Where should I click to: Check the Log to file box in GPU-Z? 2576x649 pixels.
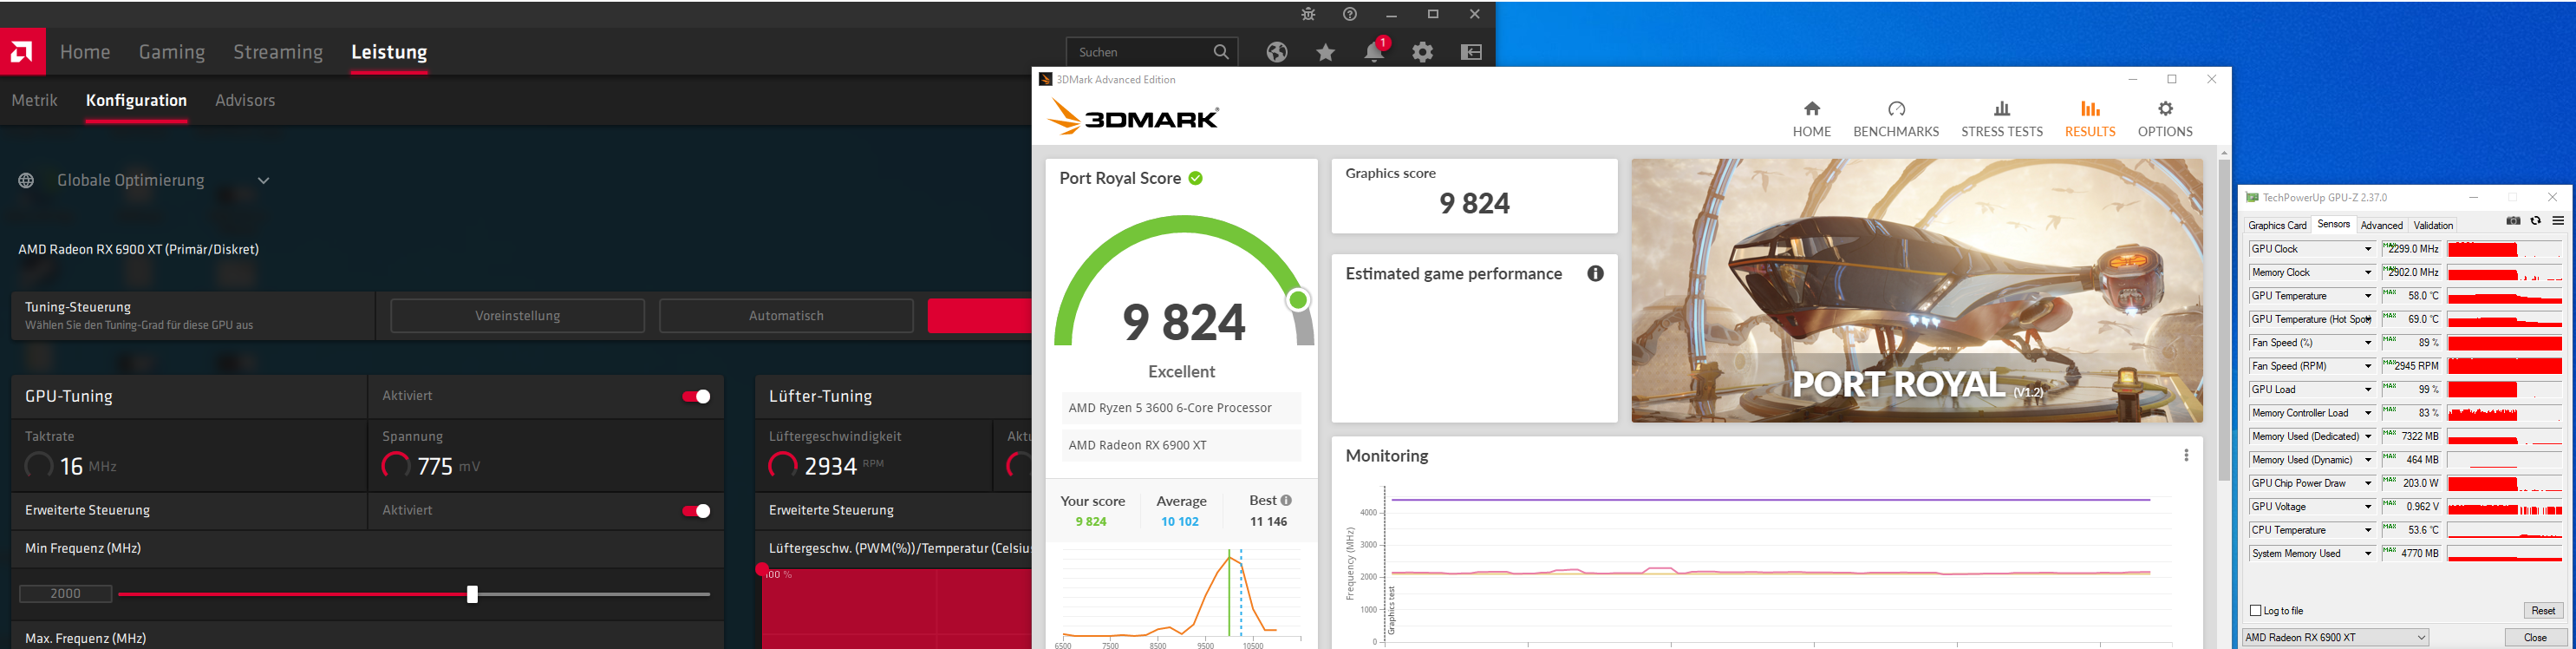coord(2255,611)
